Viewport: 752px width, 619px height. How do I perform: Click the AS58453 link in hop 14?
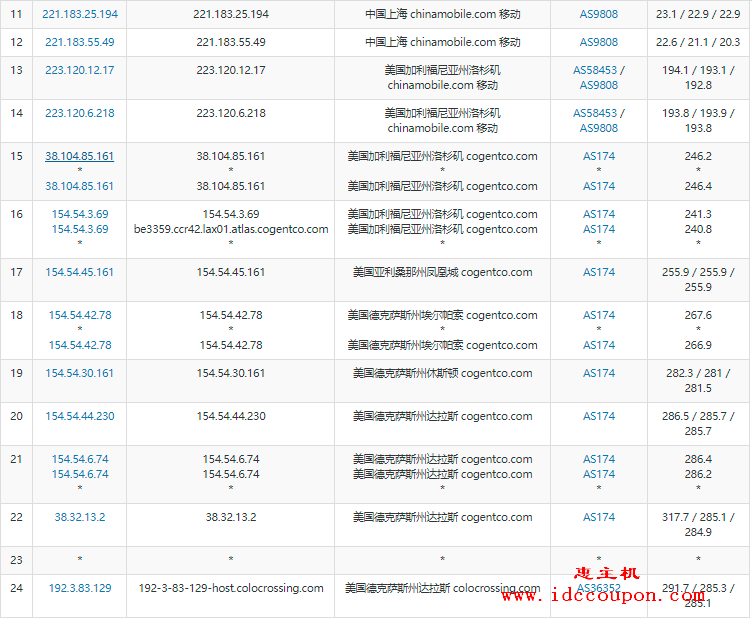point(595,113)
